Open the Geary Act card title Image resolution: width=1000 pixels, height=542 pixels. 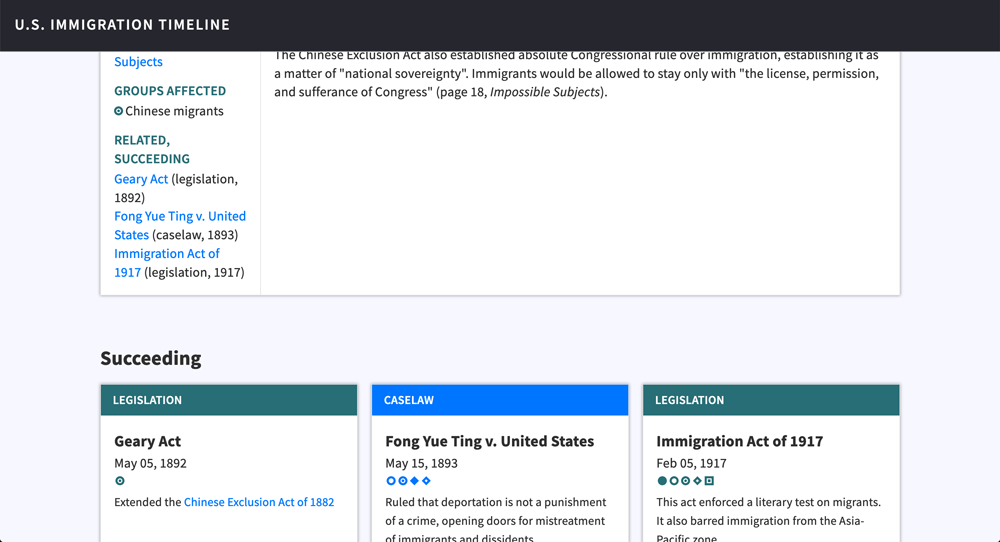click(148, 441)
